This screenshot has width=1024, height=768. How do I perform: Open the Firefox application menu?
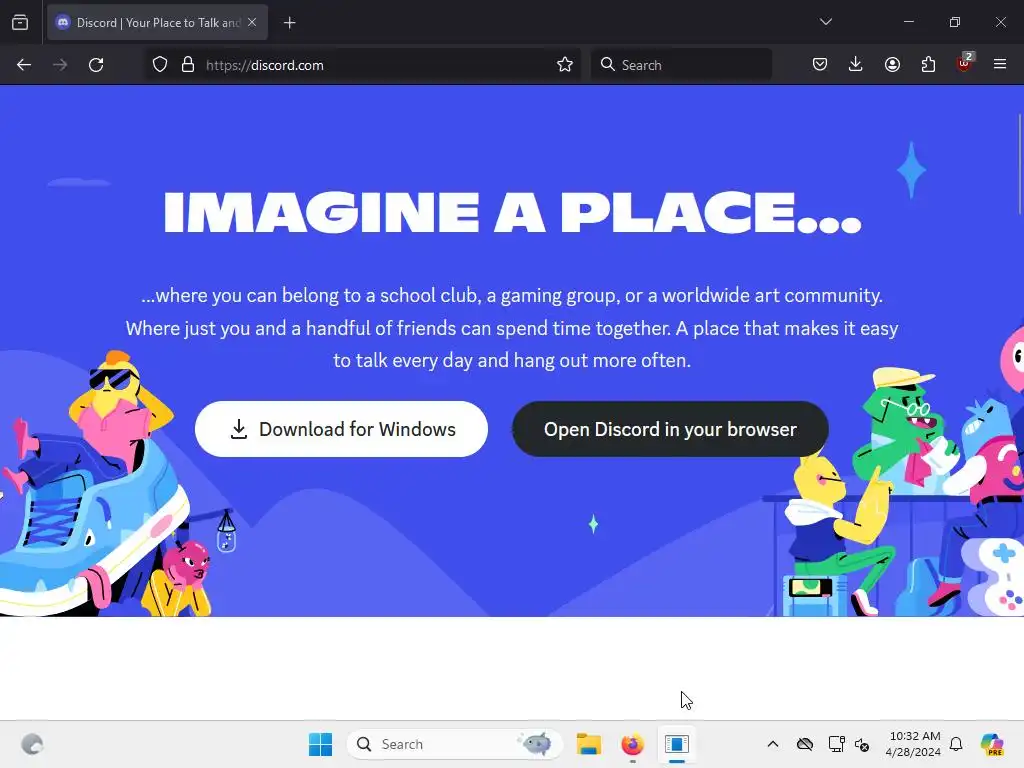[x=1000, y=65]
